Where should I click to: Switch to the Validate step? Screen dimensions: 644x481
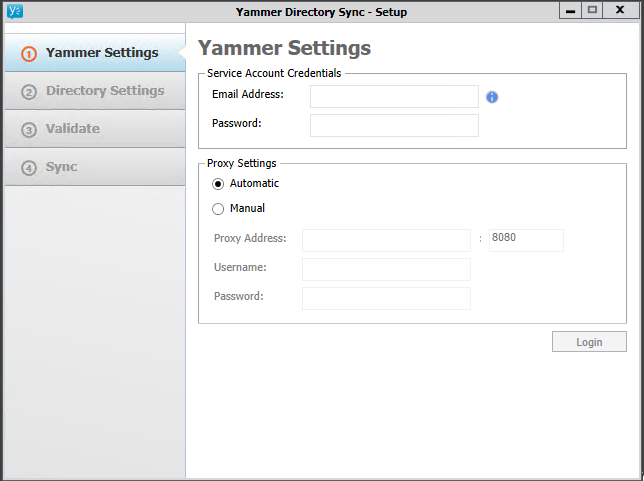pyautogui.click(x=72, y=129)
